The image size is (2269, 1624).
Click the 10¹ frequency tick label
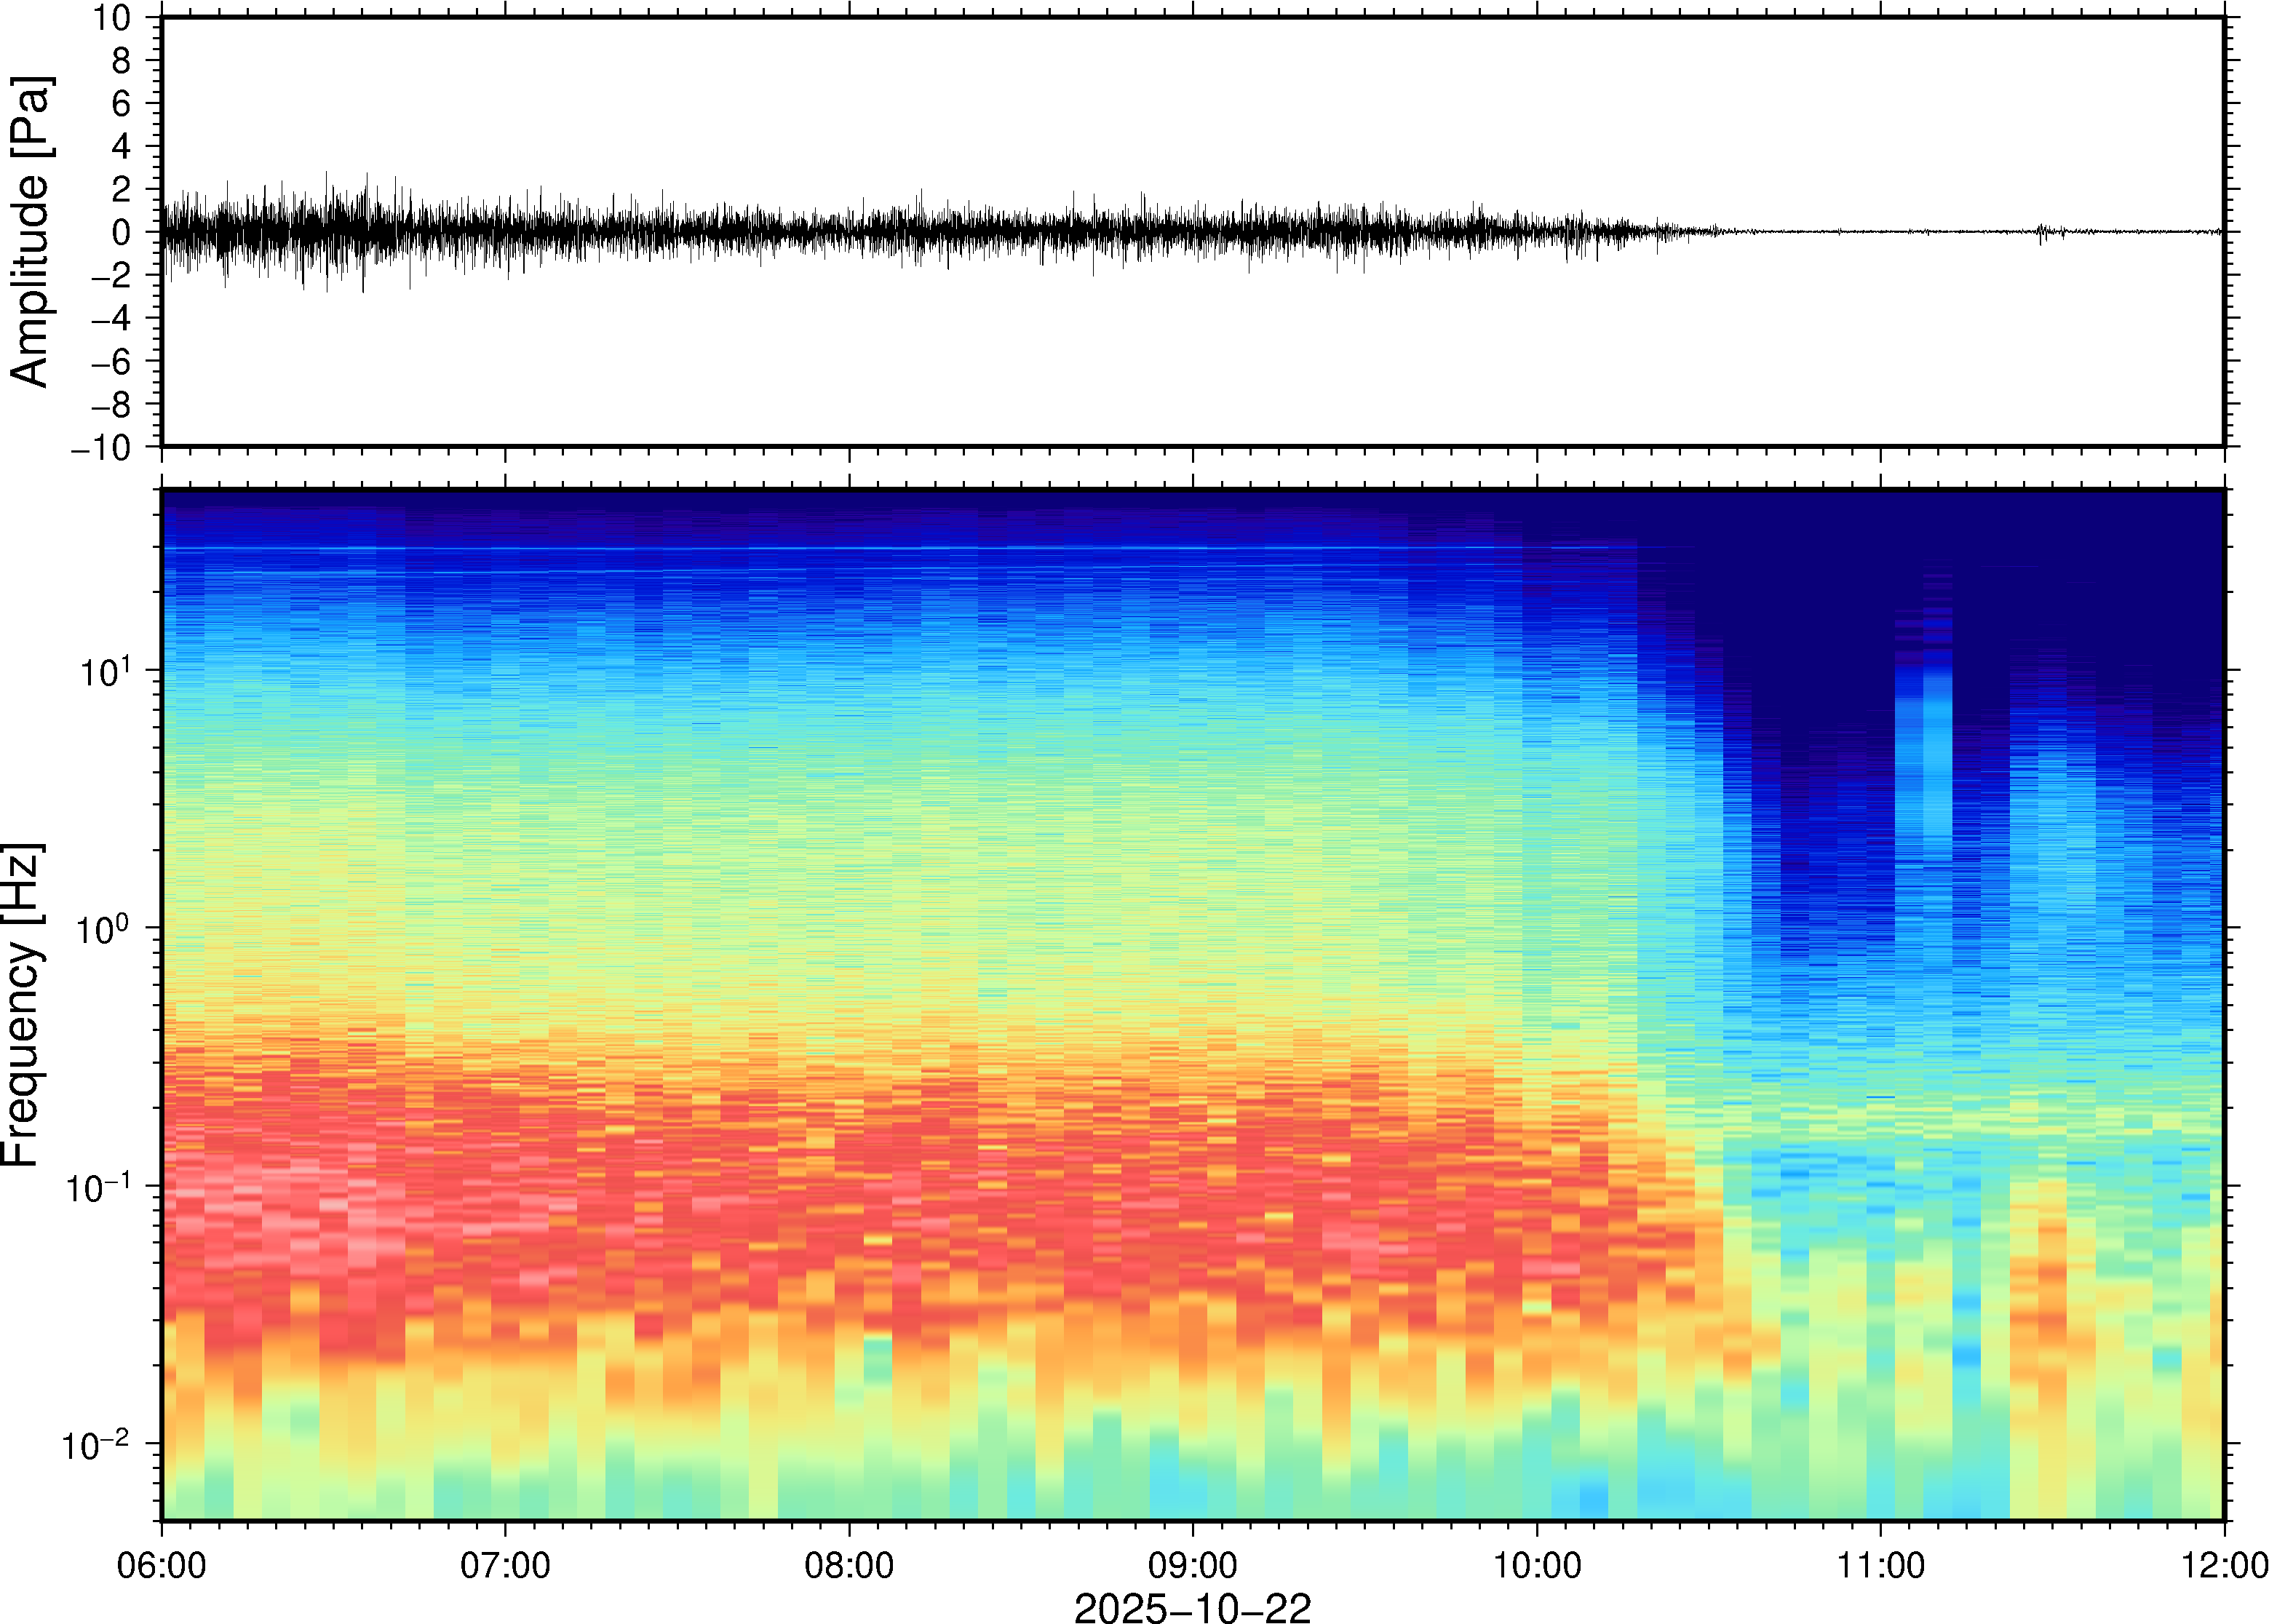click(105, 671)
